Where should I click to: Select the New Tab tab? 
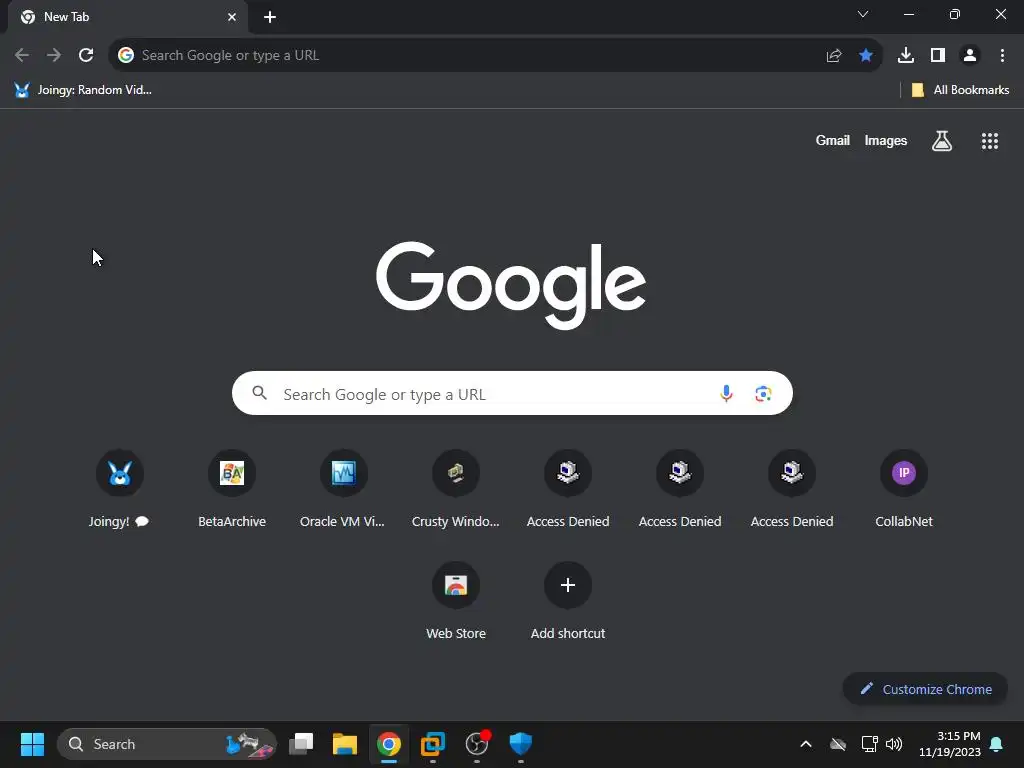[128, 17]
